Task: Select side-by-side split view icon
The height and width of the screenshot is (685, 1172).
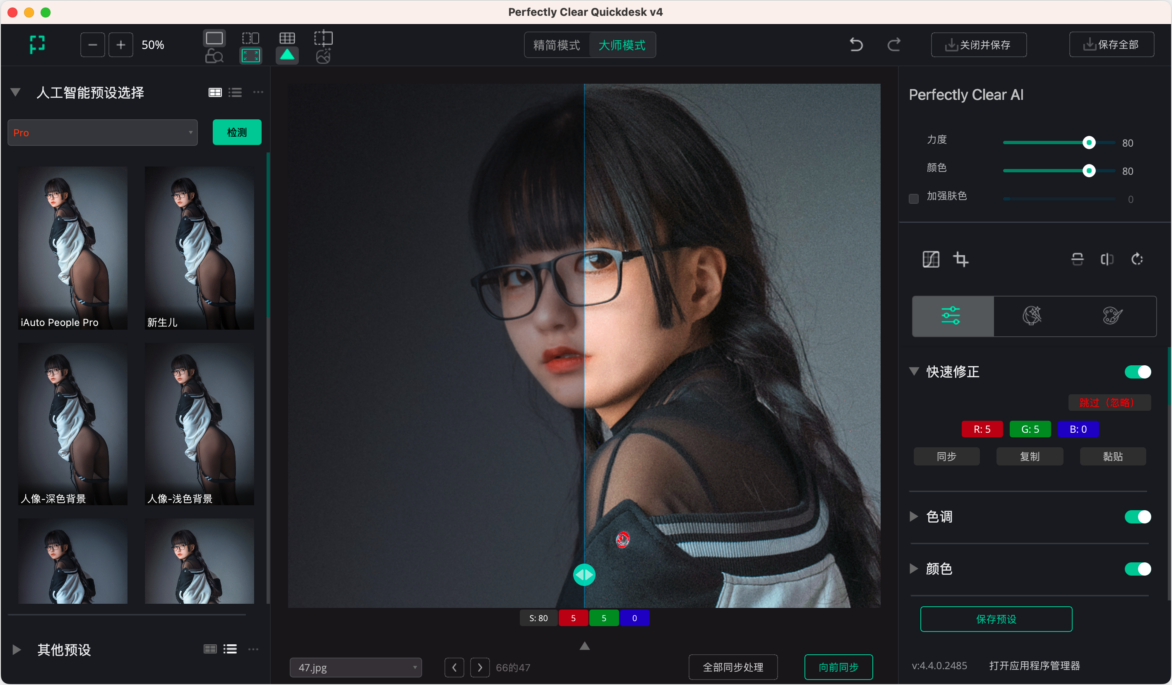Action: (x=250, y=38)
